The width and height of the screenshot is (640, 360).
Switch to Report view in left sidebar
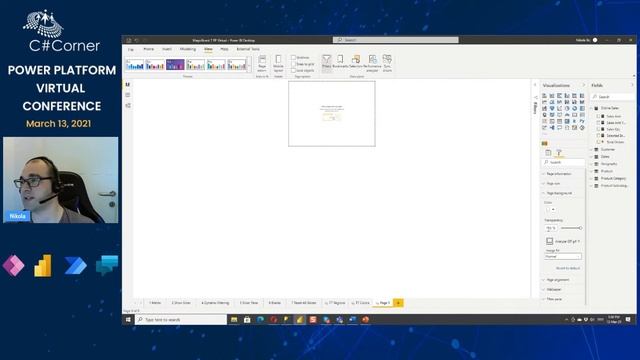tap(128, 84)
